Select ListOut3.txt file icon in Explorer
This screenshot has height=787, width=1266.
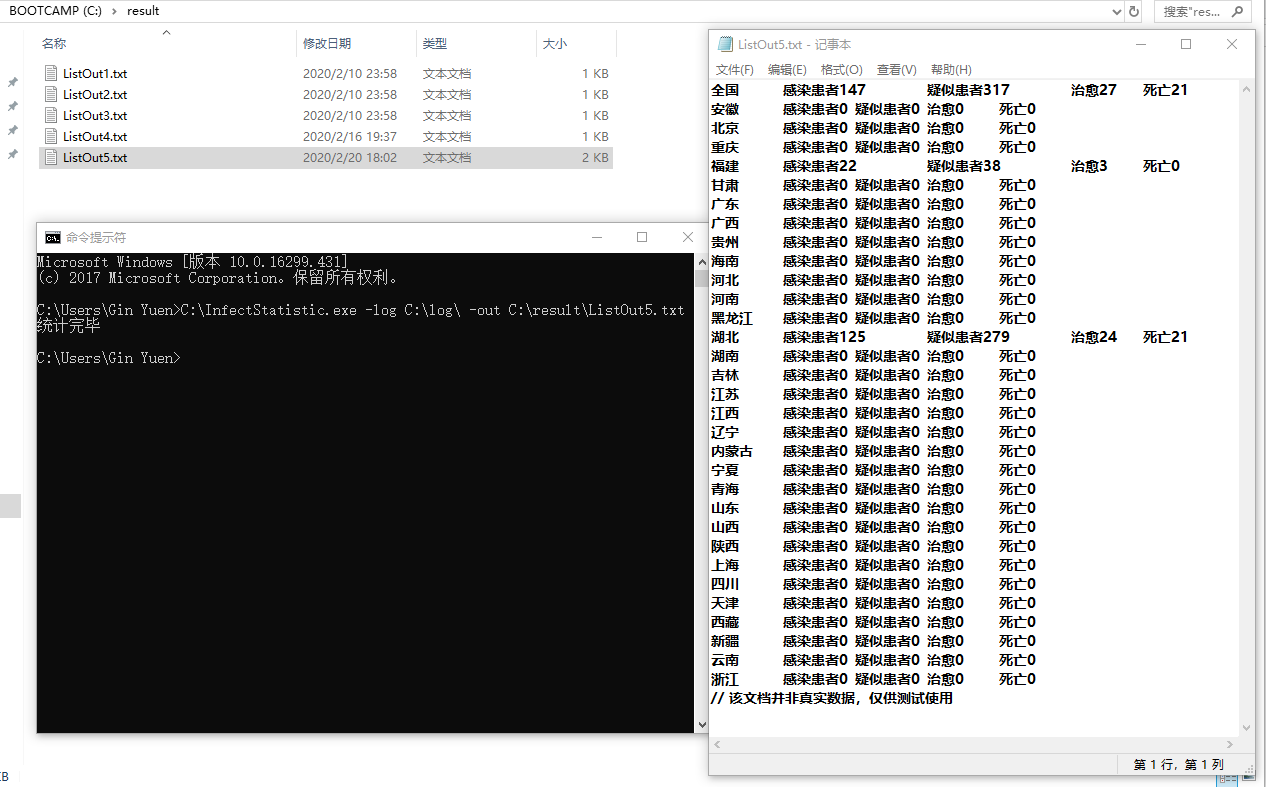click(52, 115)
